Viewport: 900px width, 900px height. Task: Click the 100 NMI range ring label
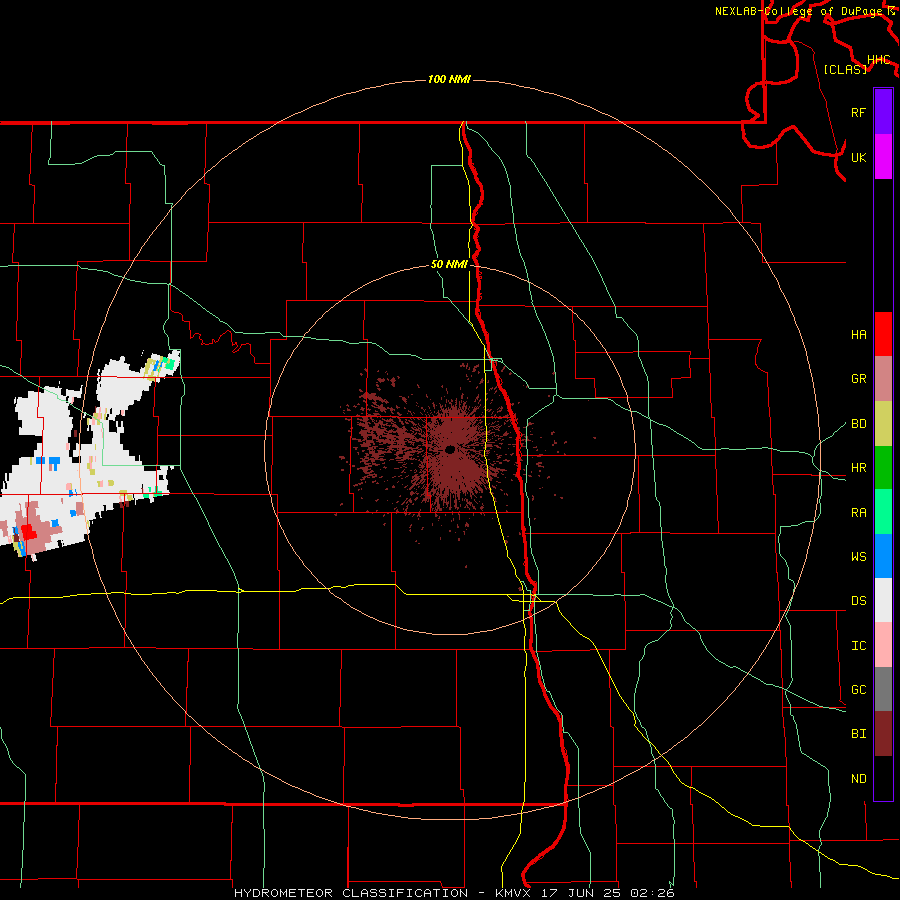(449, 79)
